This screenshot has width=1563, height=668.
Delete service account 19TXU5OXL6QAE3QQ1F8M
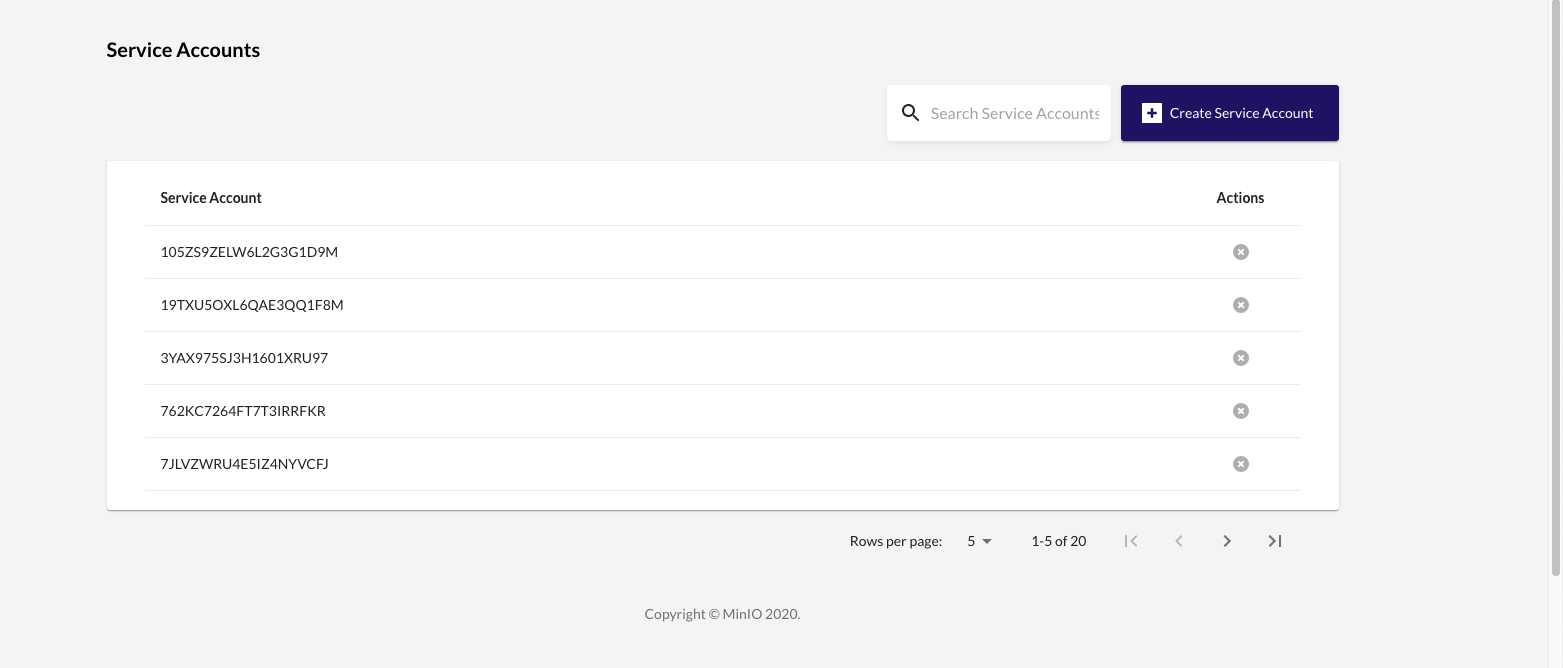[1240, 305]
